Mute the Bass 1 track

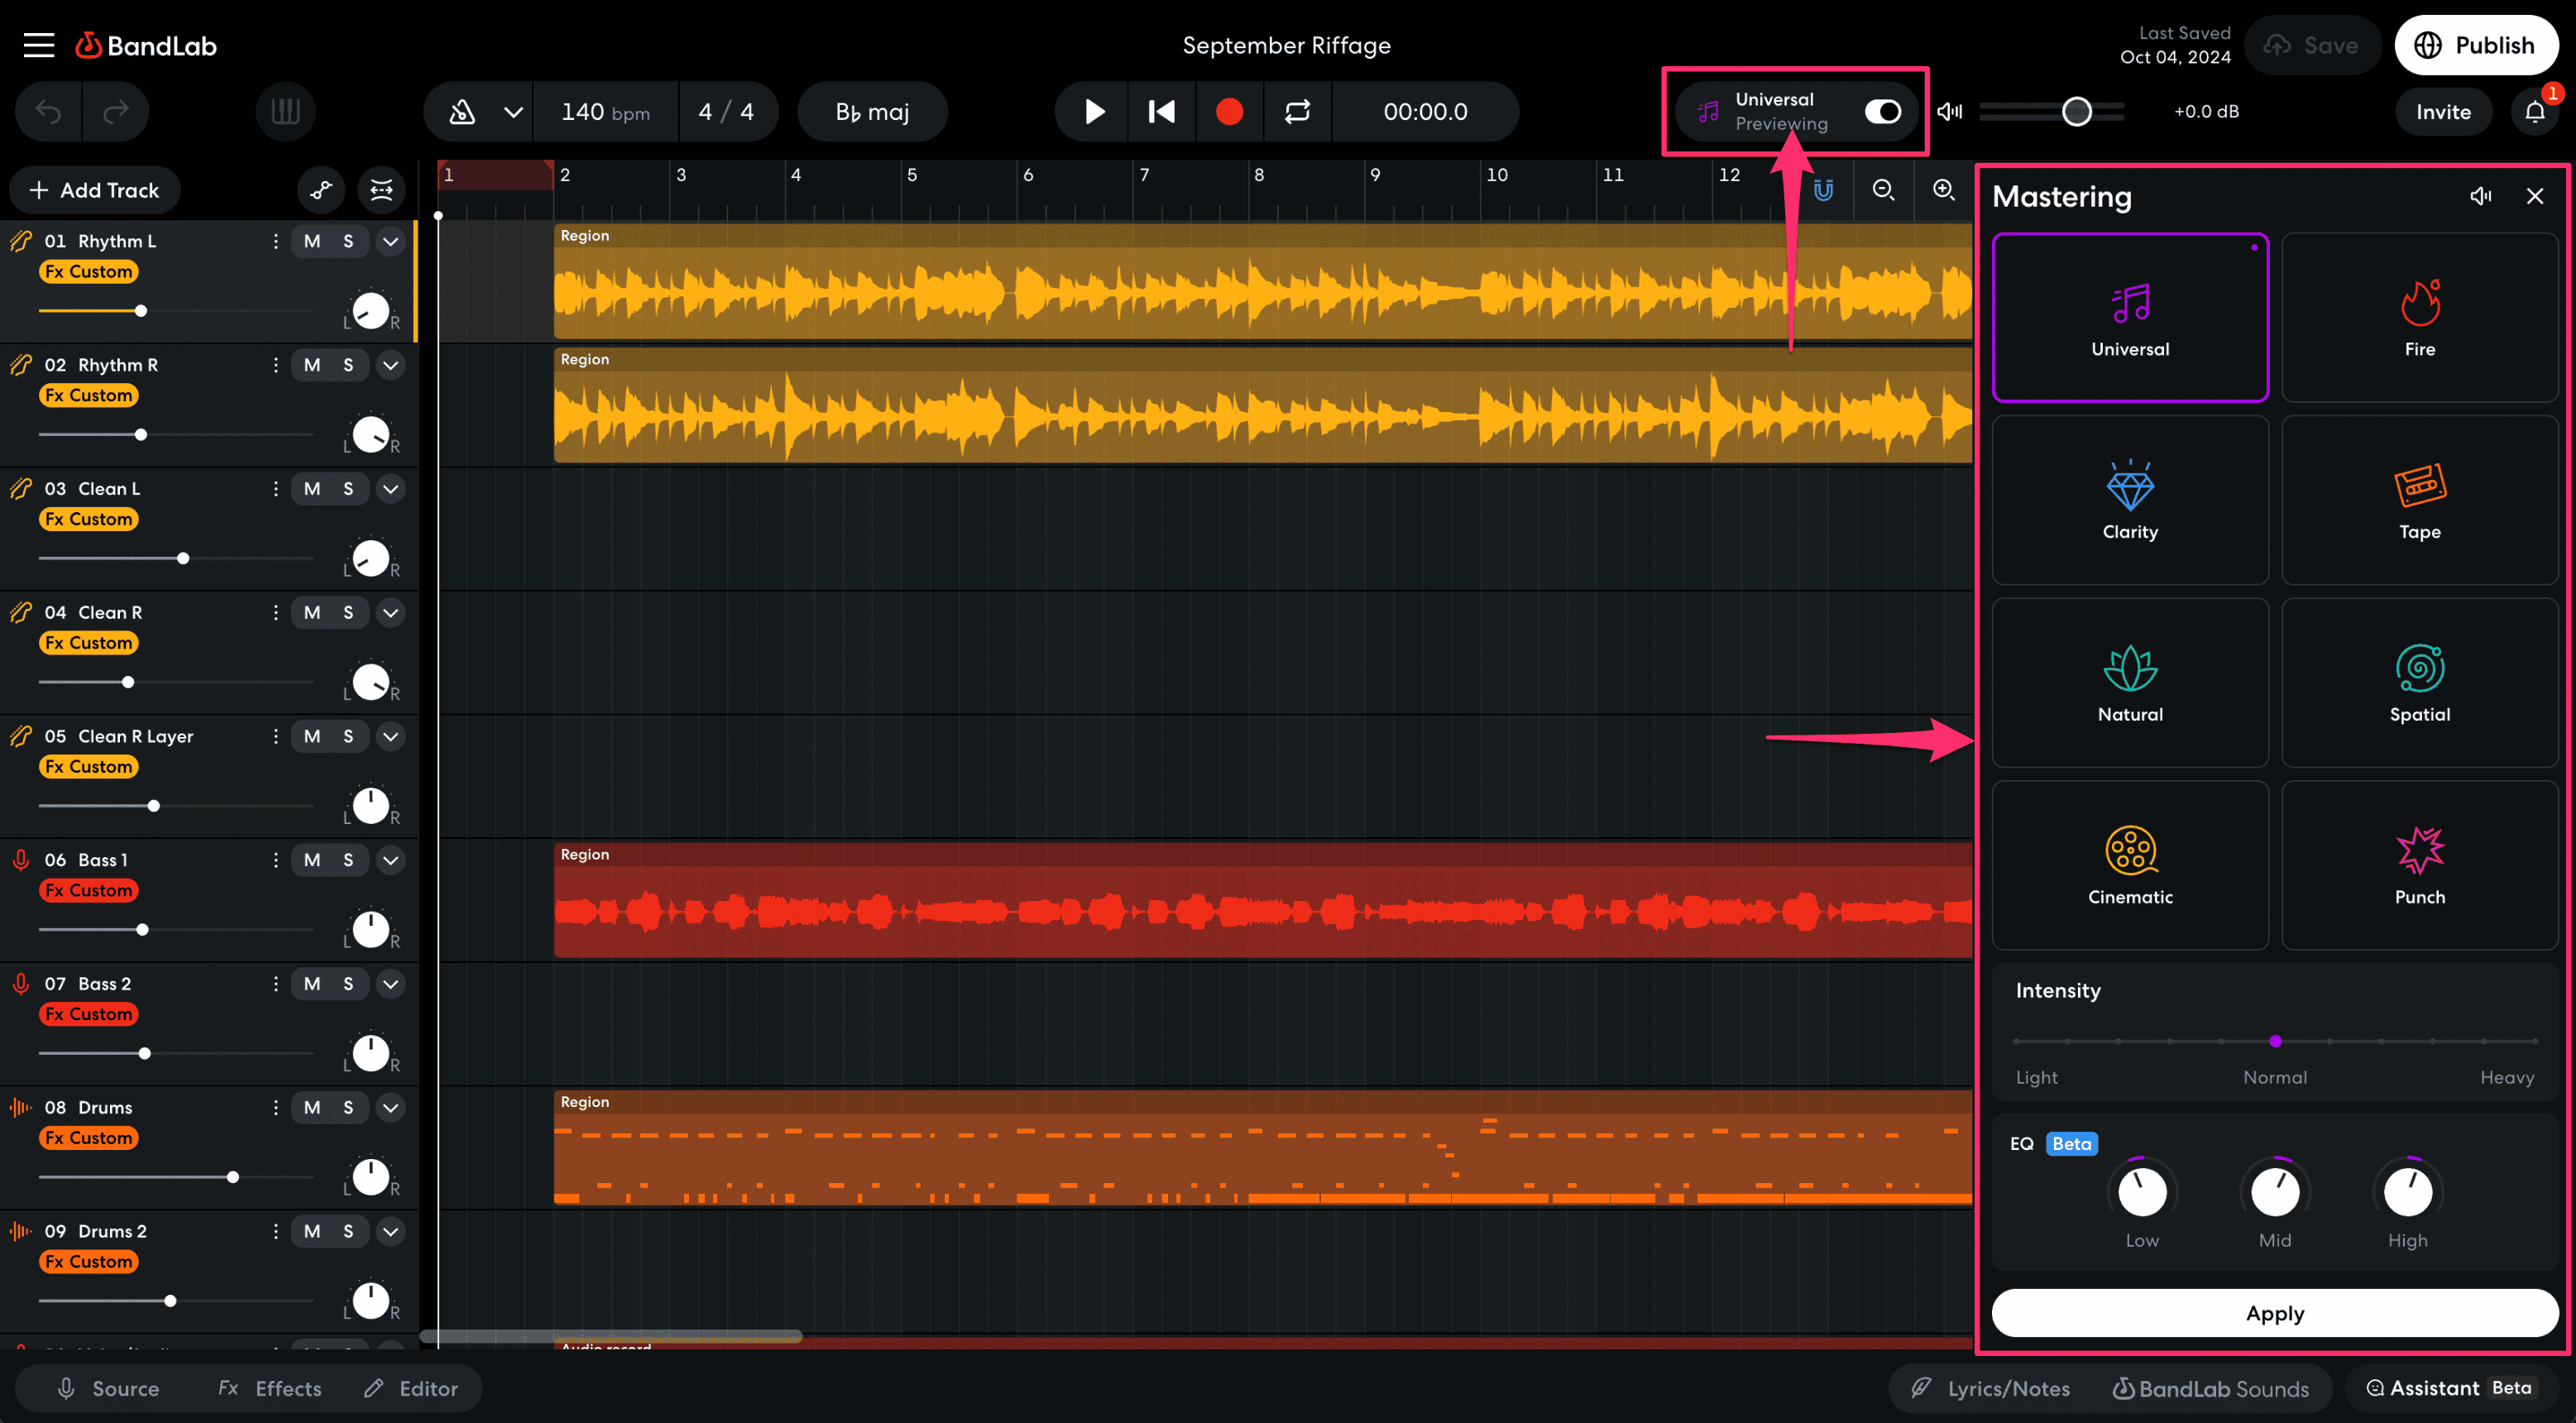pyautogui.click(x=312, y=860)
